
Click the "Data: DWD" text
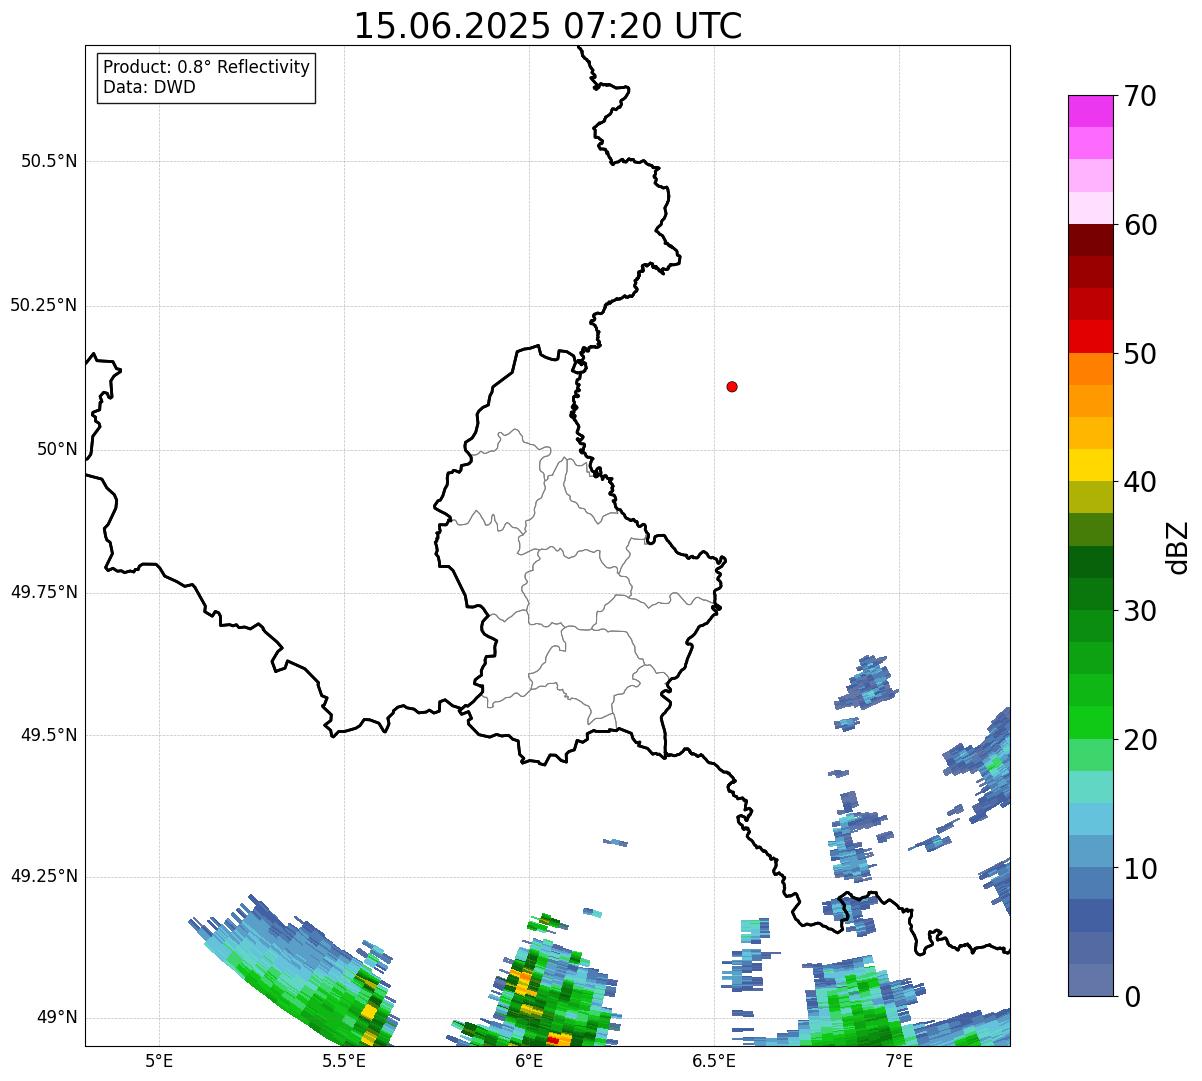(x=149, y=87)
